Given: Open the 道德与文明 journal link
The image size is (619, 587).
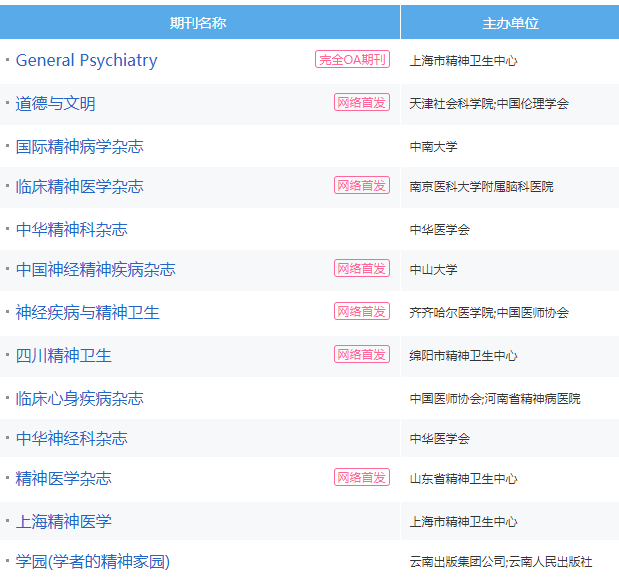Looking at the screenshot, I should 56,104.
